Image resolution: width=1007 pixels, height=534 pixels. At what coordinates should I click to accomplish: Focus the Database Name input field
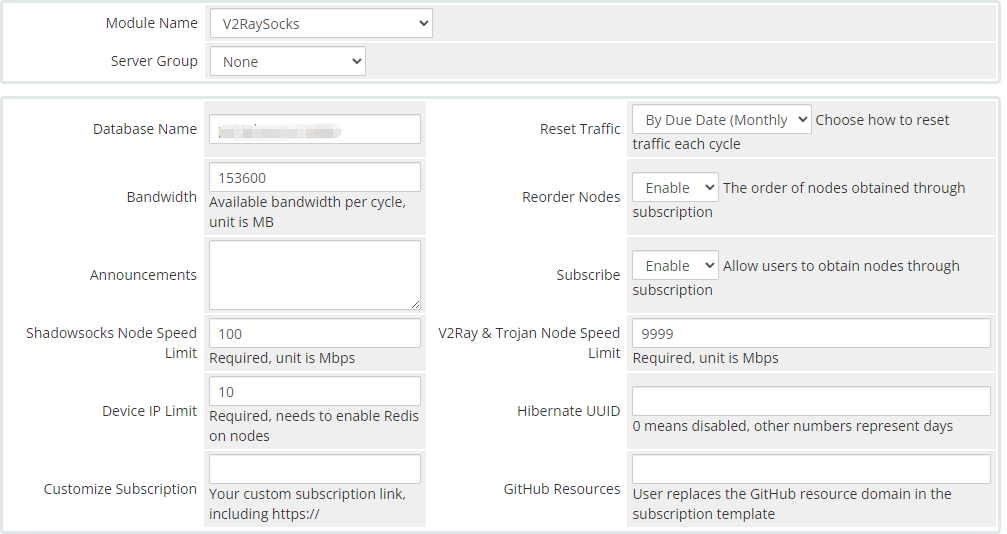[x=315, y=130]
